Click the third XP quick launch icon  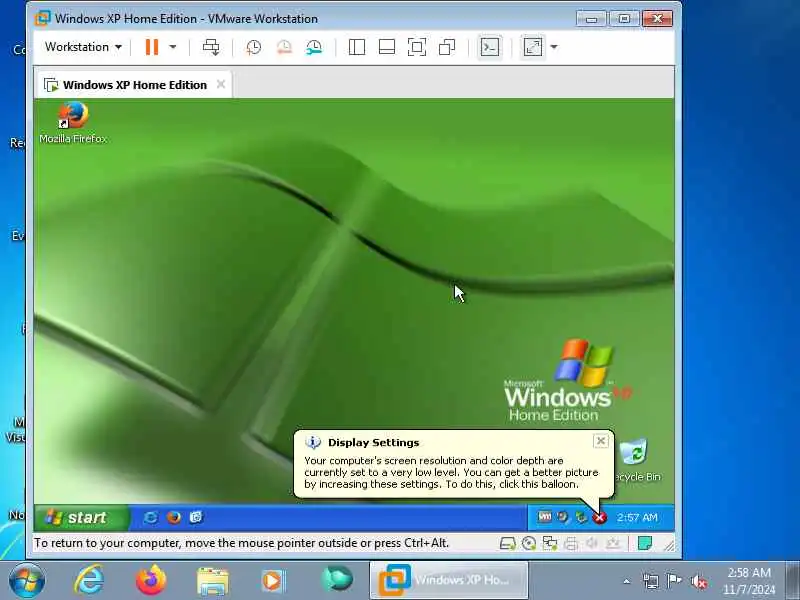pyautogui.click(x=196, y=517)
